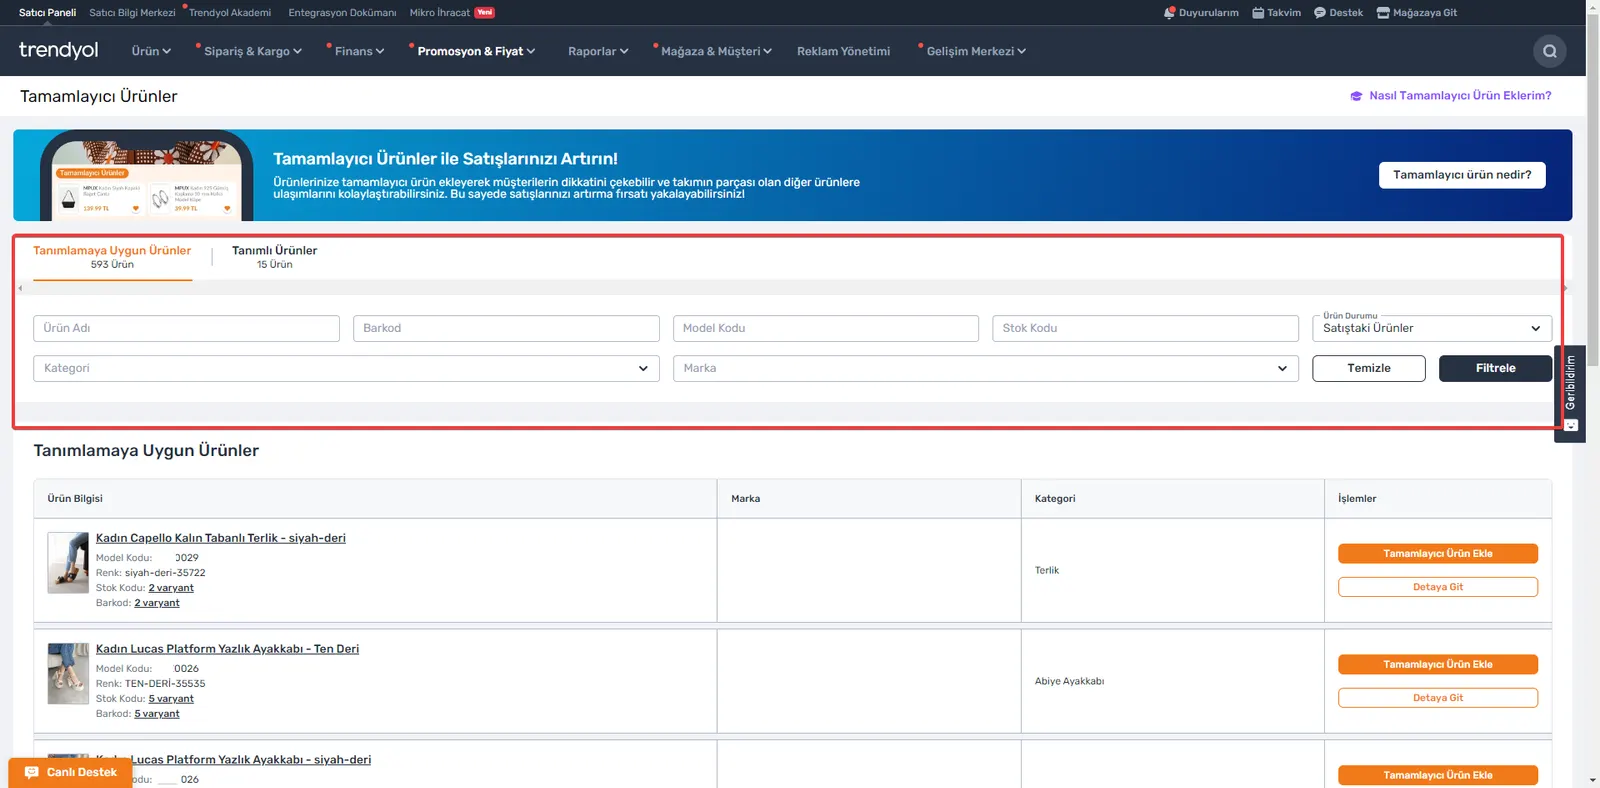Open the search icon in header

point(1549,51)
